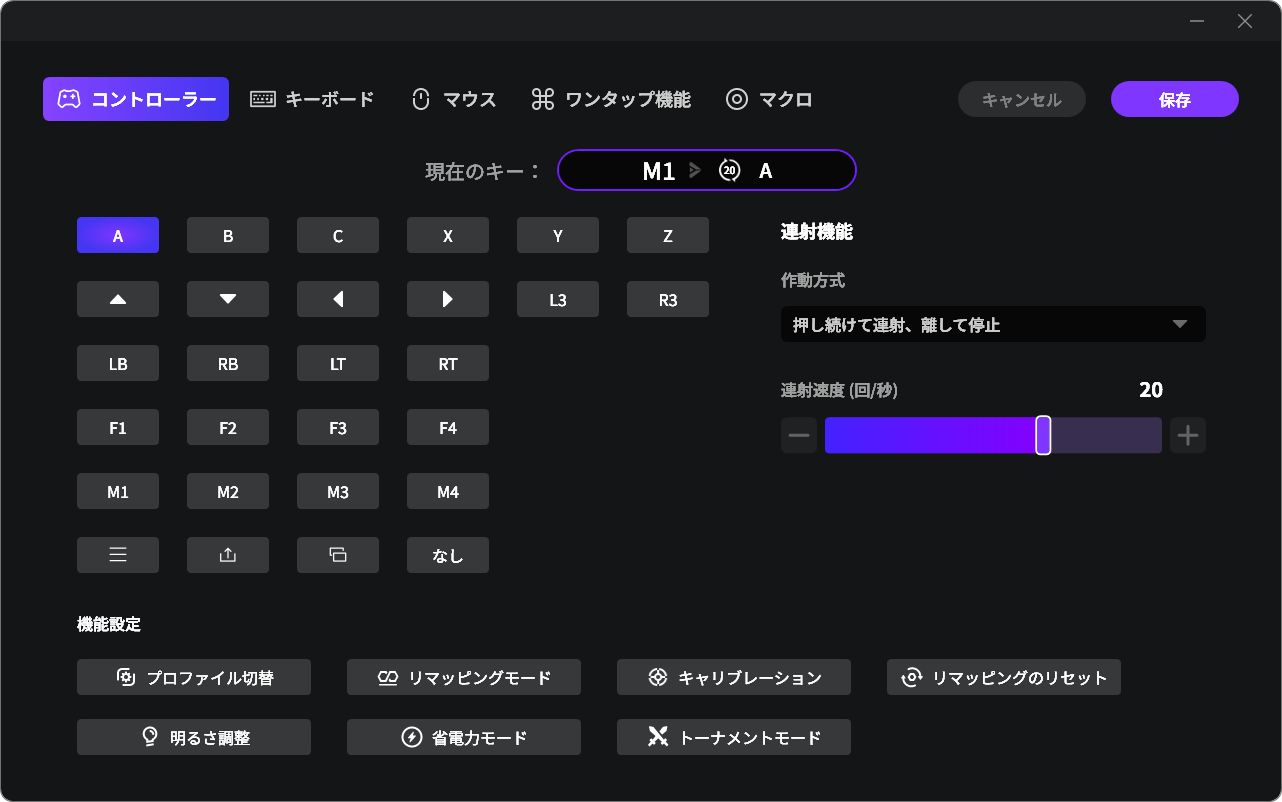Select the hamburger menu controller button
Image resolution: width=1282 pixels, height=802 pixels.
coord(118,555)
